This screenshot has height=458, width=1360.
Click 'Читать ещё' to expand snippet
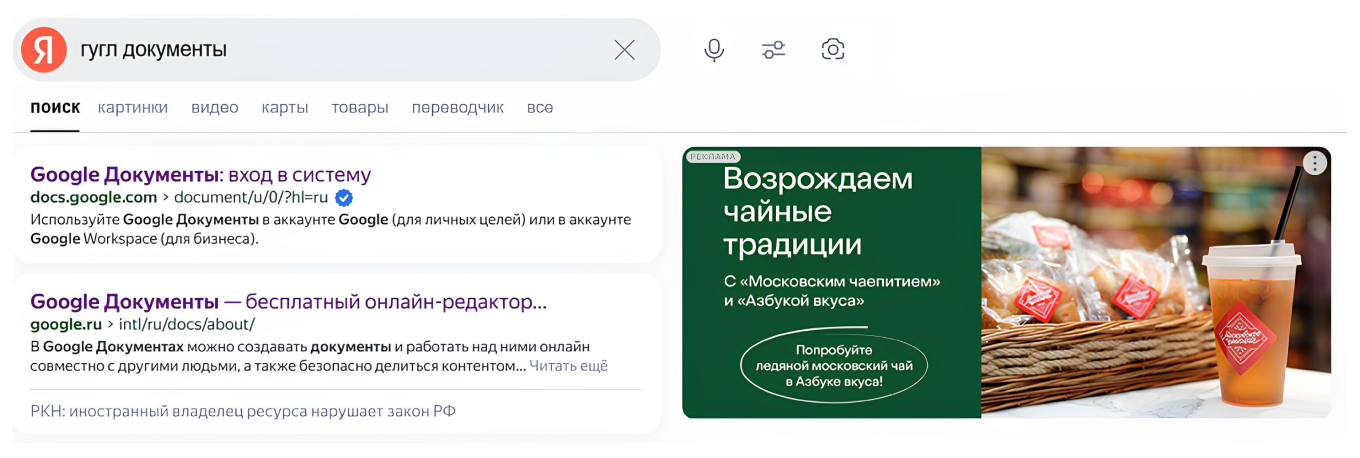pyautogui.click(x=568, y=366)
